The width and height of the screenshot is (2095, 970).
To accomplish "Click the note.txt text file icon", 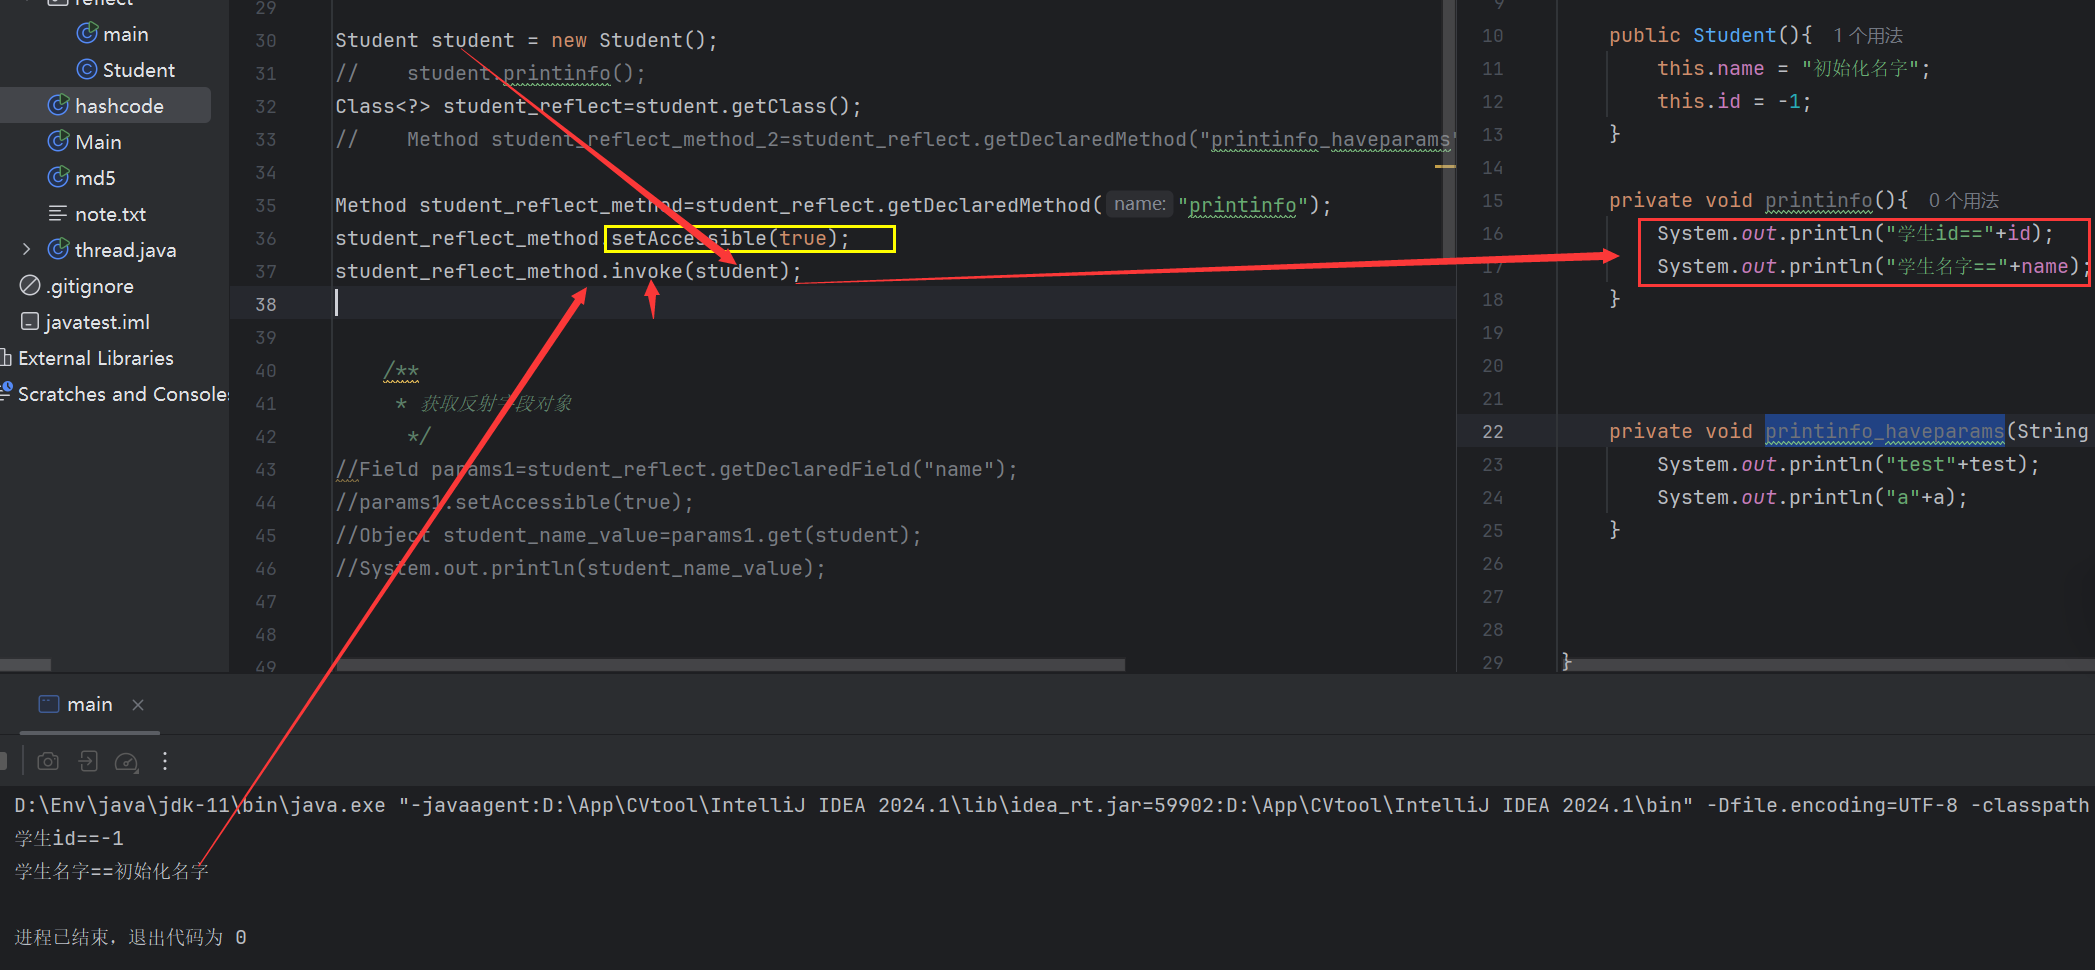I will (58, 214).
